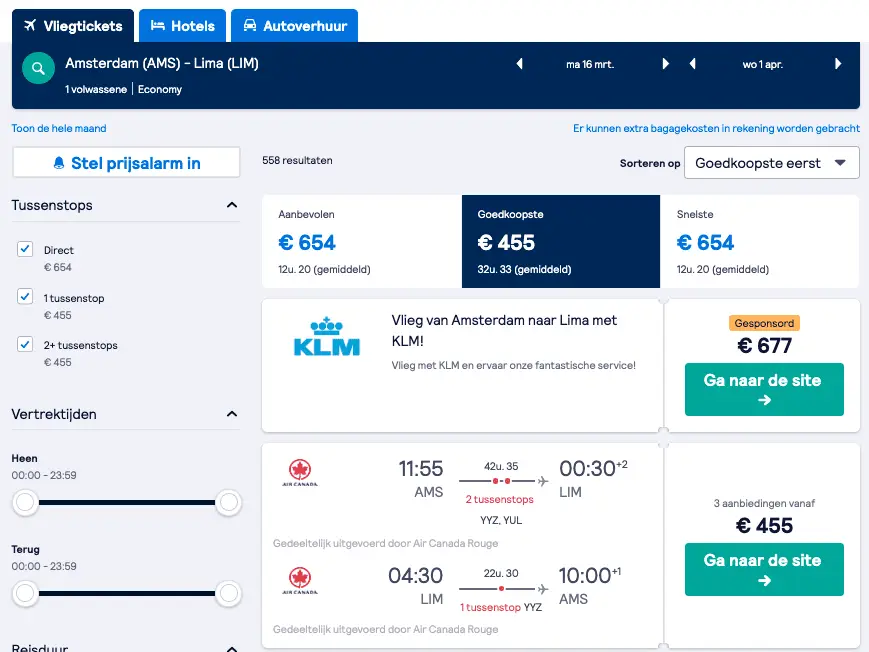Click Stel prijsalarm in button
The image size is (869, 652).
tap(126, 162)
